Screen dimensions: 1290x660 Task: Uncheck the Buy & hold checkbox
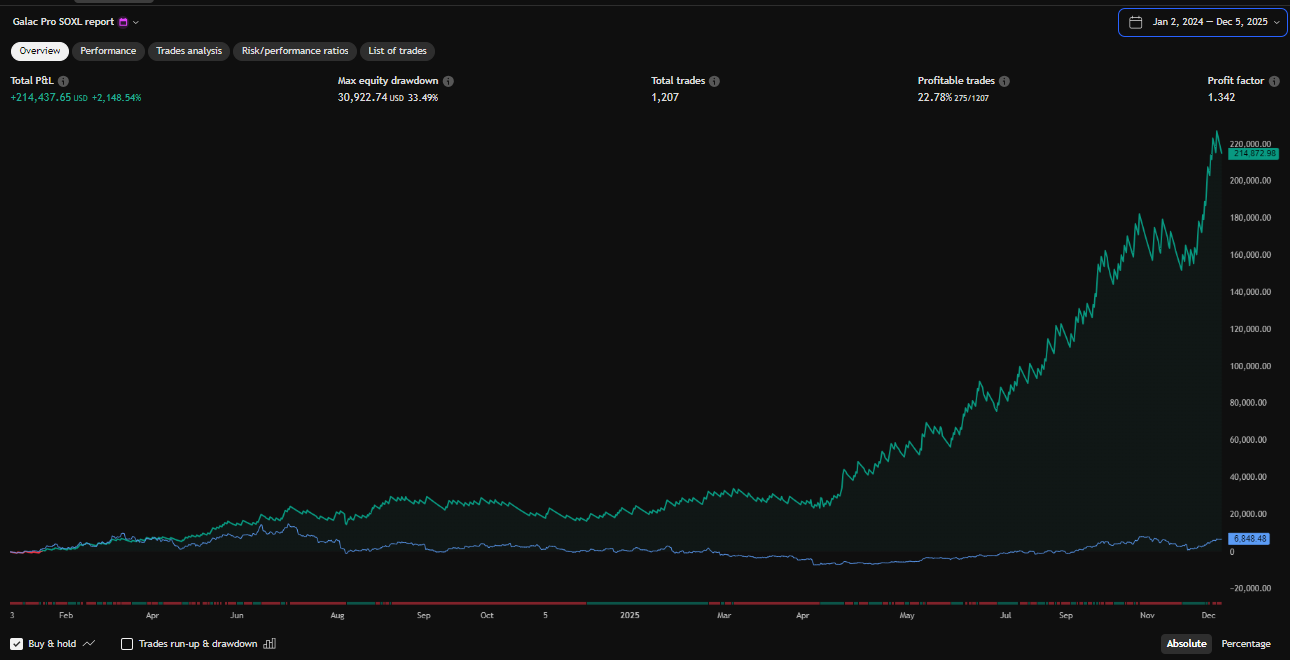(x=17, y=644)
